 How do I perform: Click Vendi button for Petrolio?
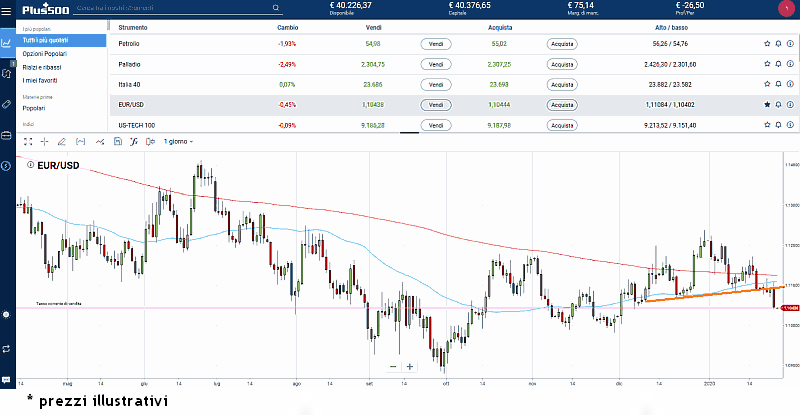click(x=435, y=44)
